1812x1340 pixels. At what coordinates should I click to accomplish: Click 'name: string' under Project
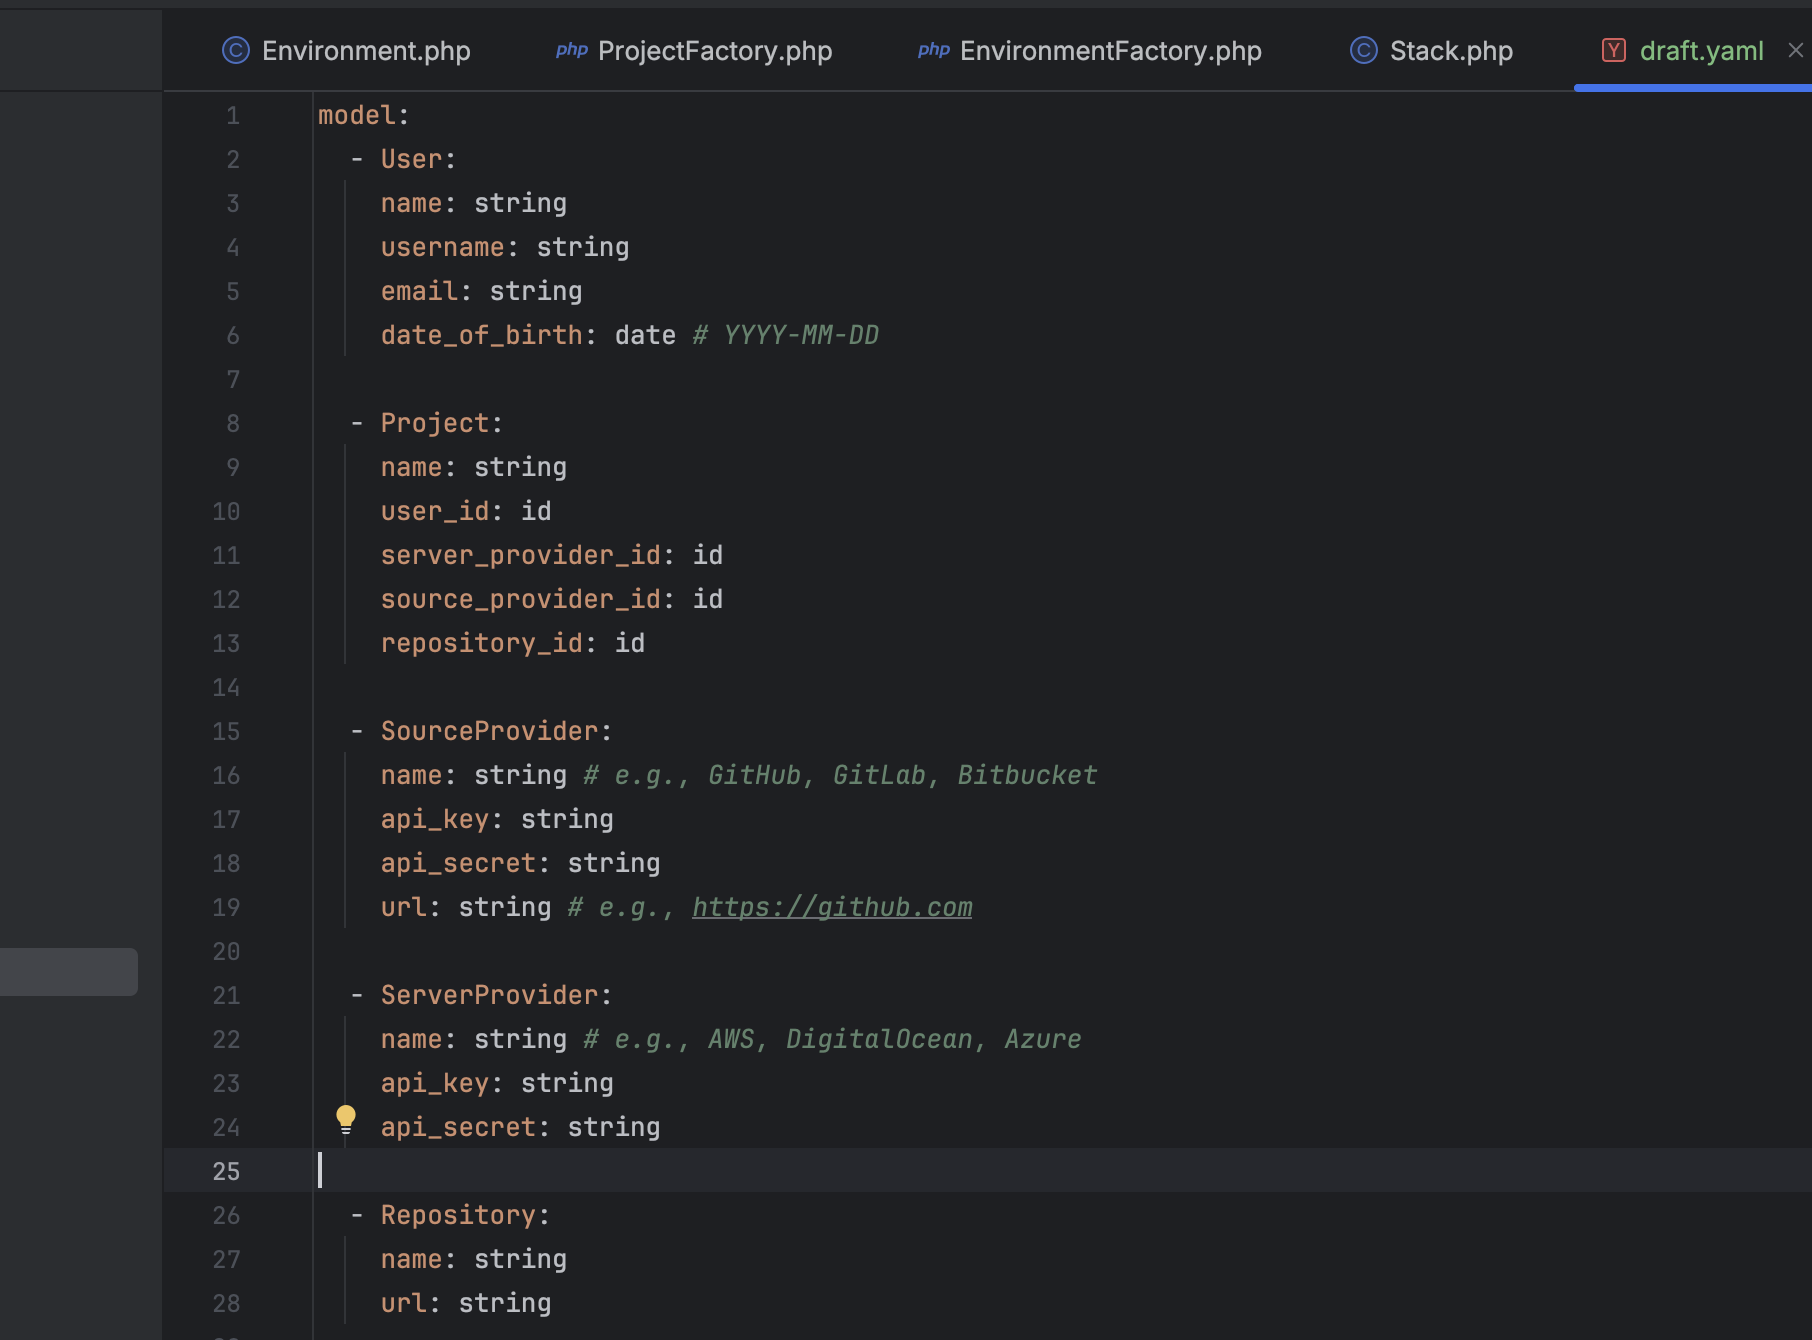pyautogui.click(x=473, y=467)
